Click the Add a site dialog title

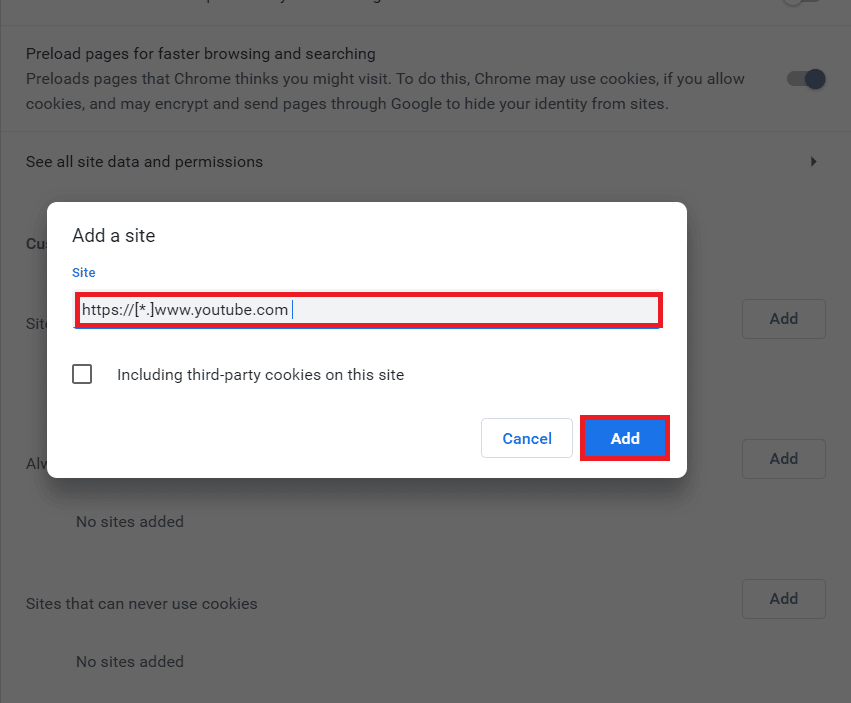(x=114, y=236)
